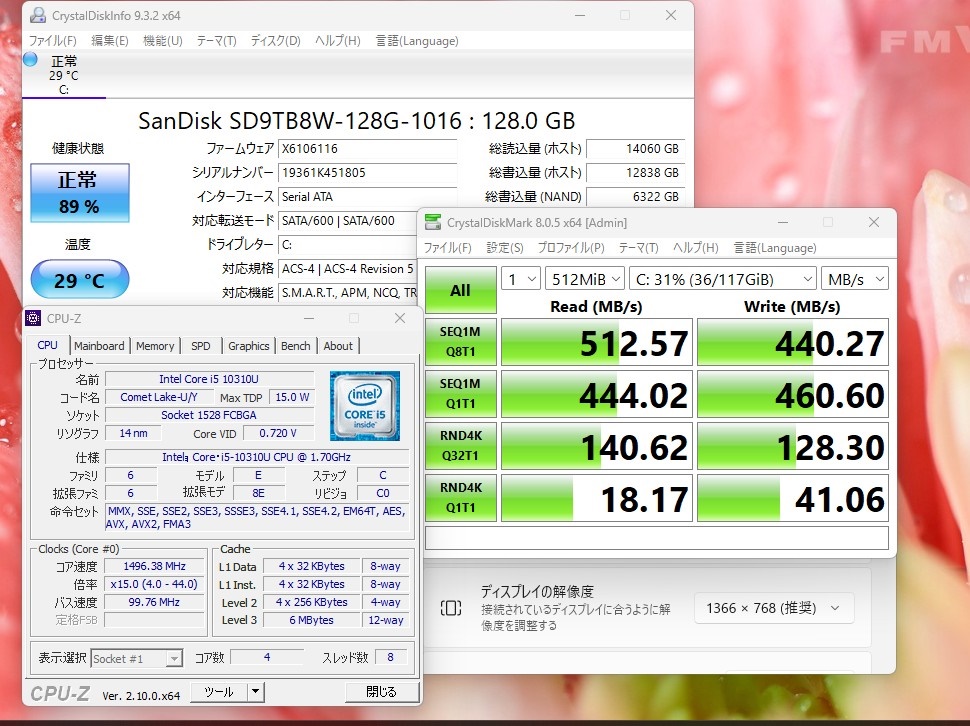Click the 440.27 sequential write result
970x726 pixels.
[792, 342]
